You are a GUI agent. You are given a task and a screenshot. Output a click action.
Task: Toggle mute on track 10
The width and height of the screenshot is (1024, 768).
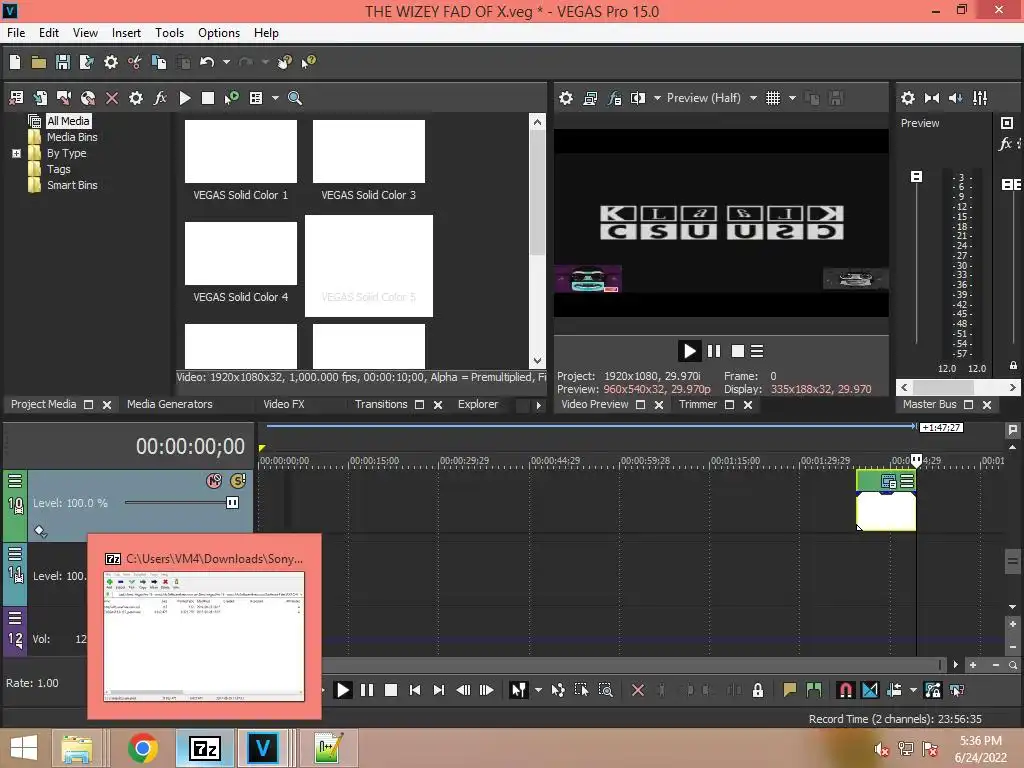(214, 481)
